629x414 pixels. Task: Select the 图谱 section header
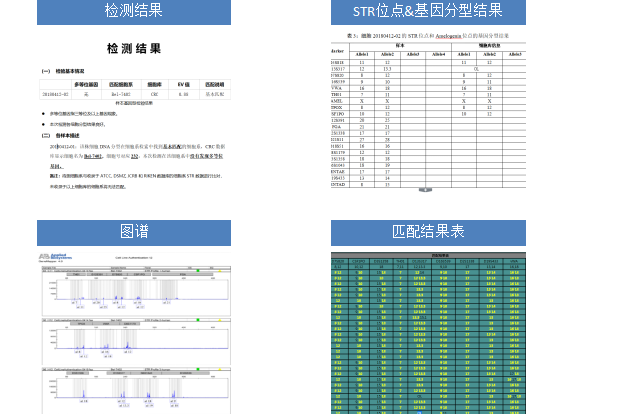(x=133, y=232)
